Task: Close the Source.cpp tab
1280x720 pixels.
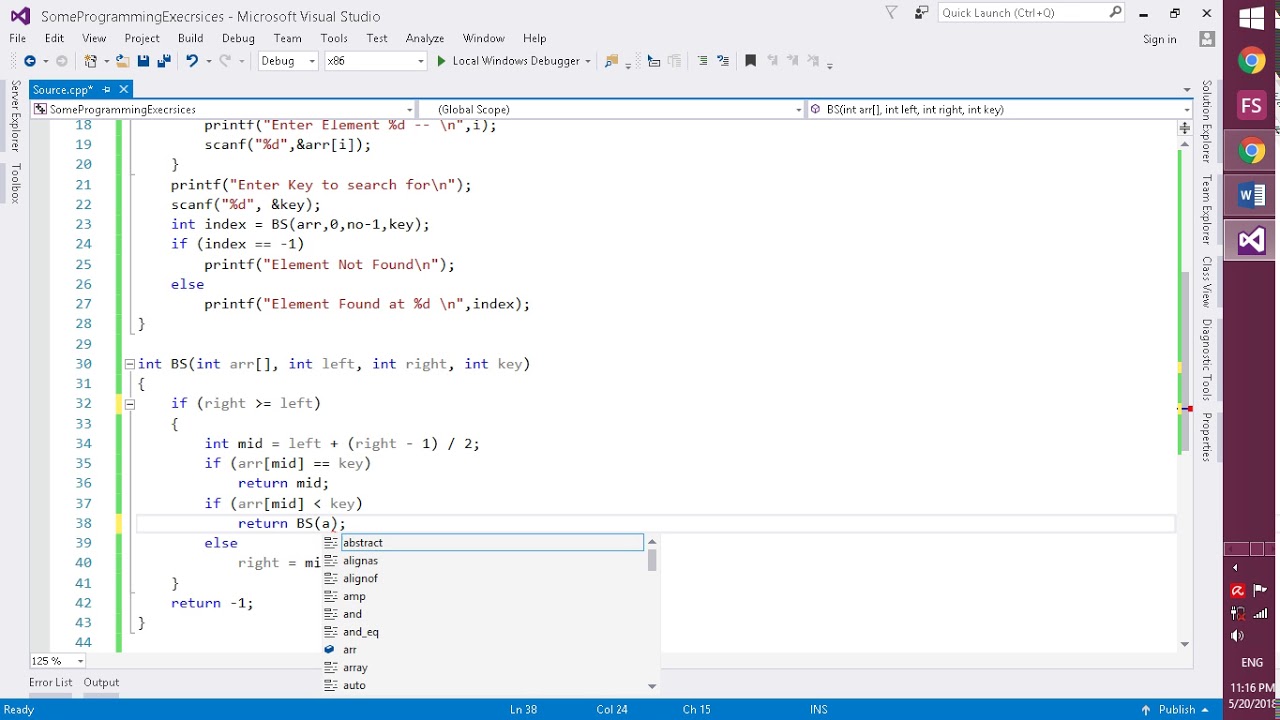Action: [124, 90]
